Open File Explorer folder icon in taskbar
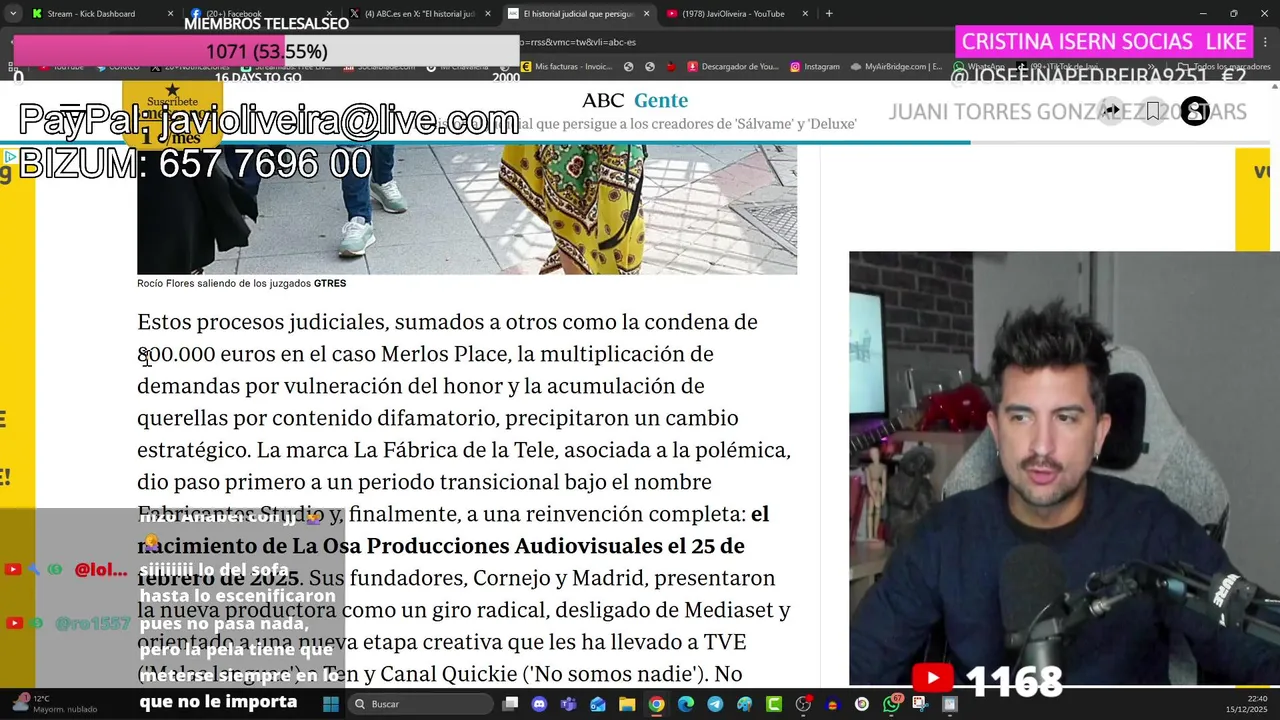Viewport: 1280px width, 720px height. click(627, 704)
